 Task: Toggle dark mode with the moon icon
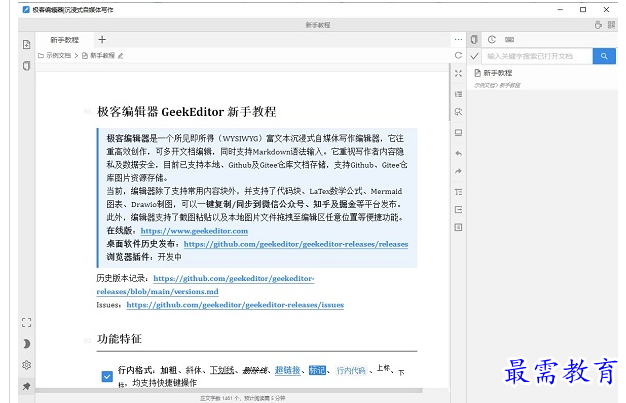pos(26,343)
